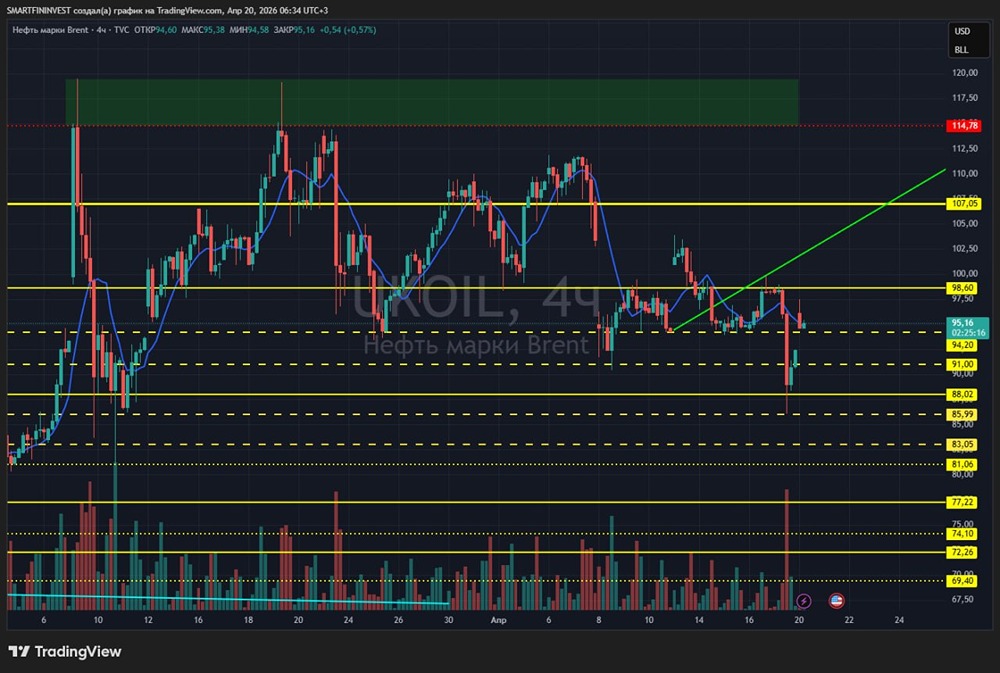Open the US flag economic event marker
The image size is (1000, 673).
[836, 600]
